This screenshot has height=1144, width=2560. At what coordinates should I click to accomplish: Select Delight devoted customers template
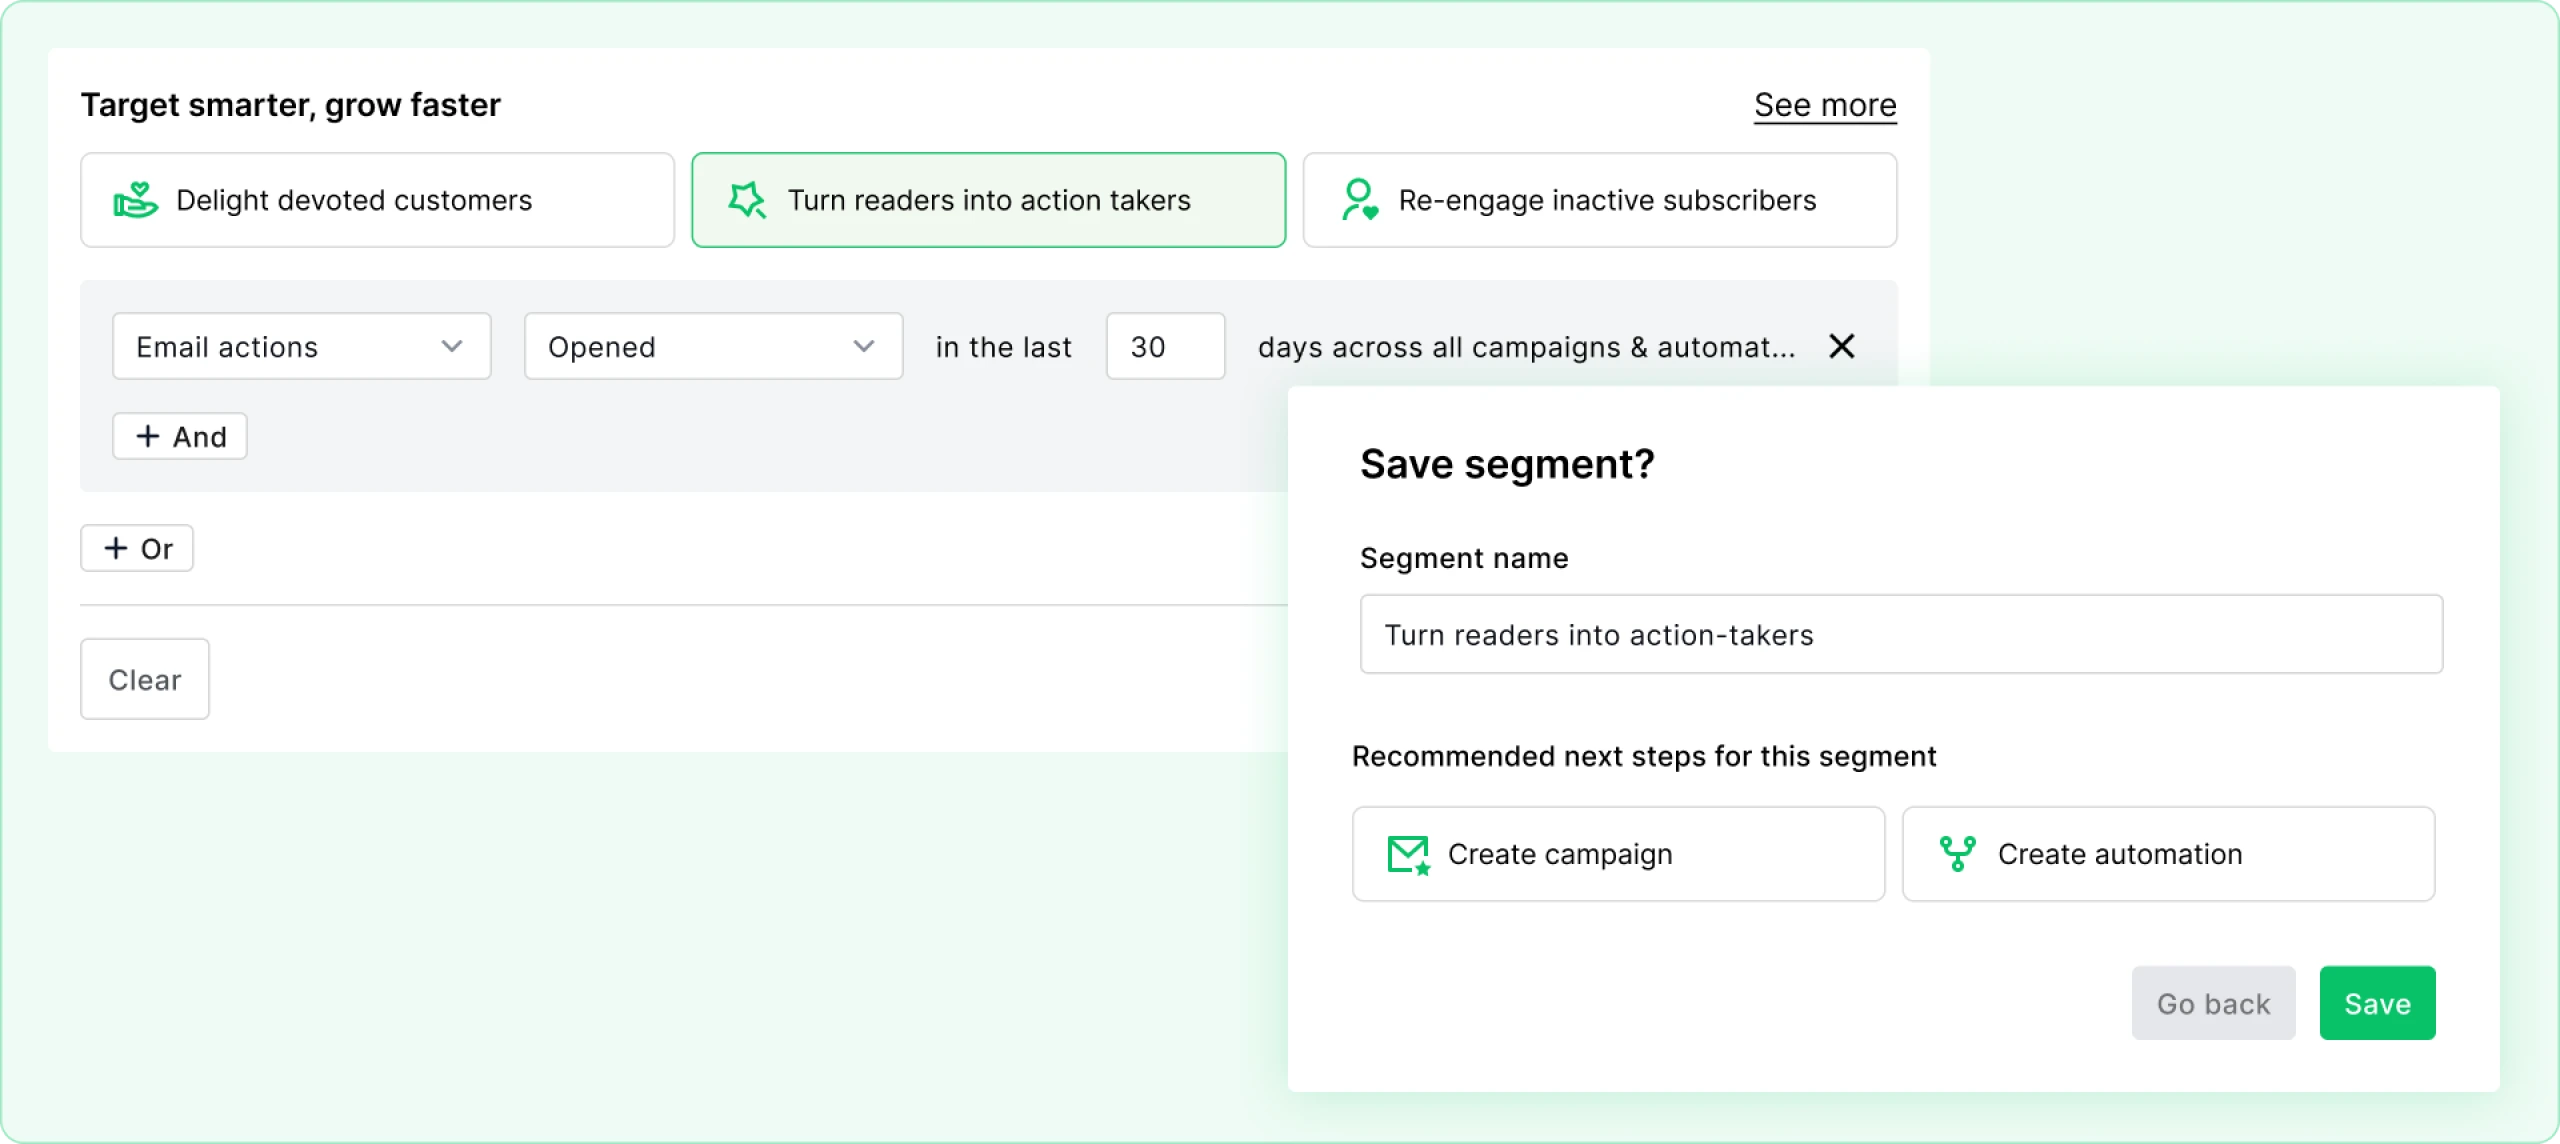coord(377,200)
